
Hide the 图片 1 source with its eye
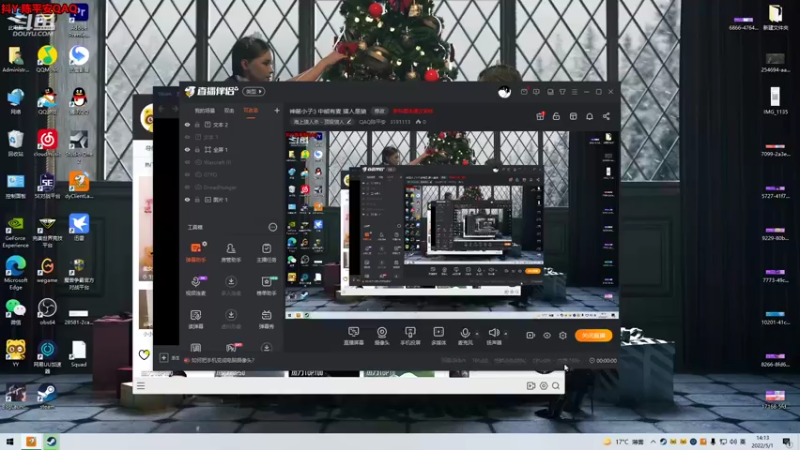(187, 199)
